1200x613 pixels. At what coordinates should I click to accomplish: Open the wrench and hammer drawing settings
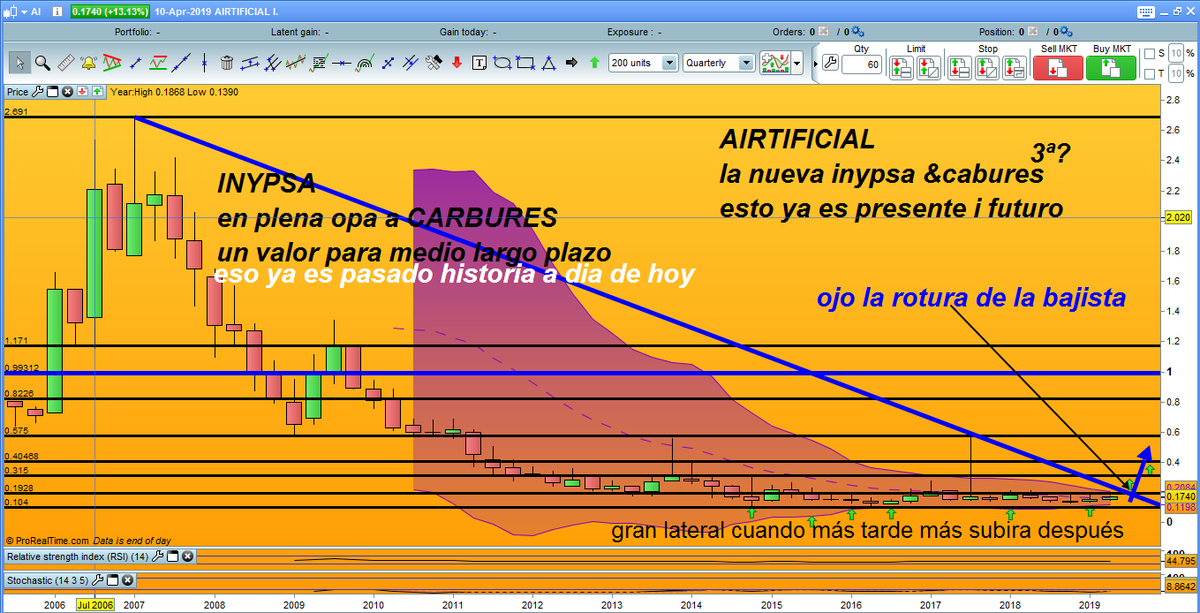(x=434, y=63)
